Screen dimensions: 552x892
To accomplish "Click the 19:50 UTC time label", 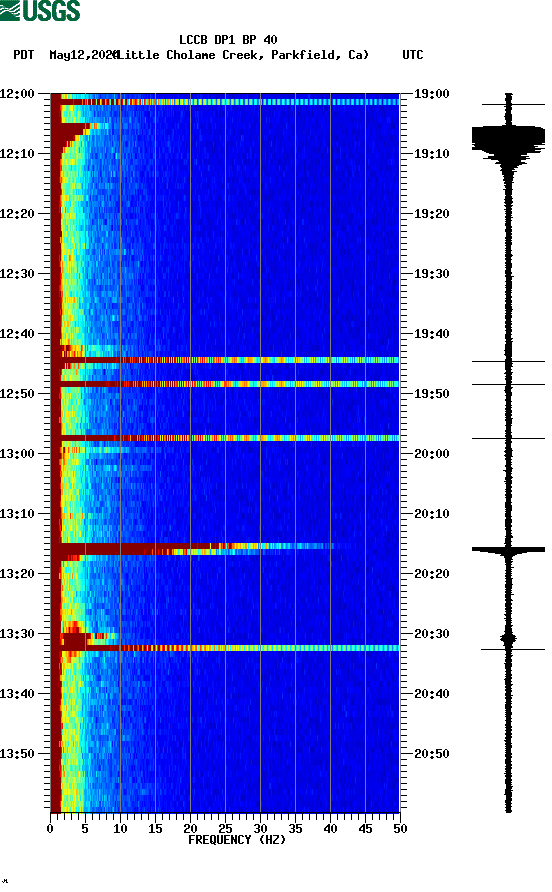I will (x=431, y=394).
